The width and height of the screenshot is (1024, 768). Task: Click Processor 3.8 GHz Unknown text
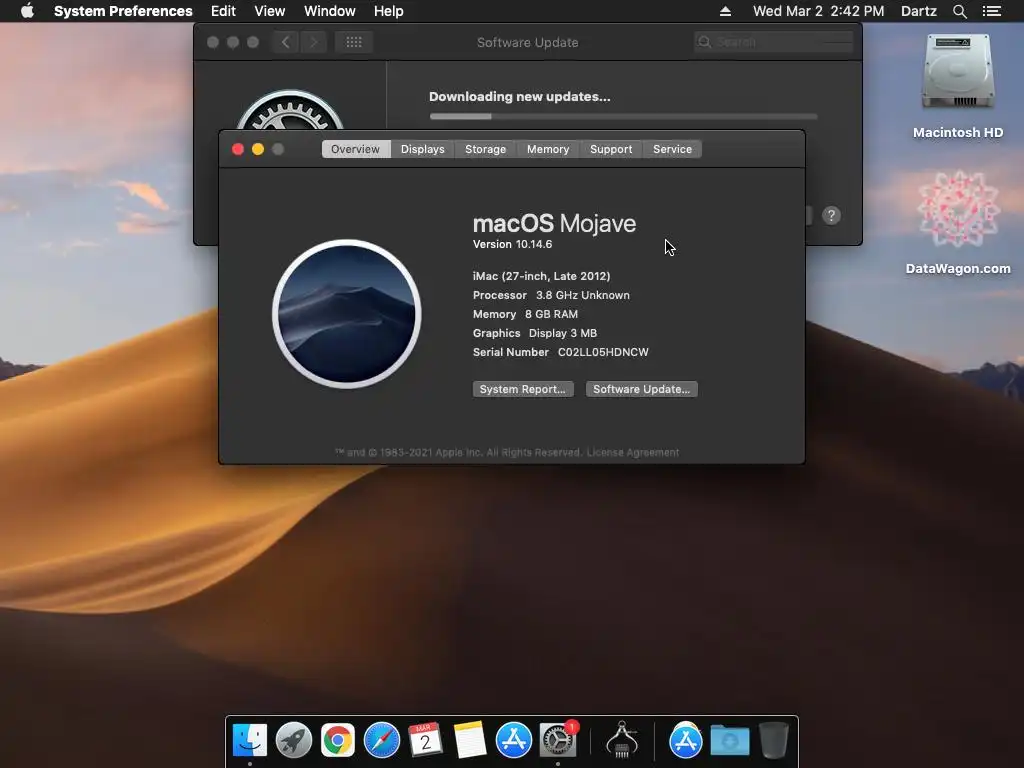click(551, 295)
